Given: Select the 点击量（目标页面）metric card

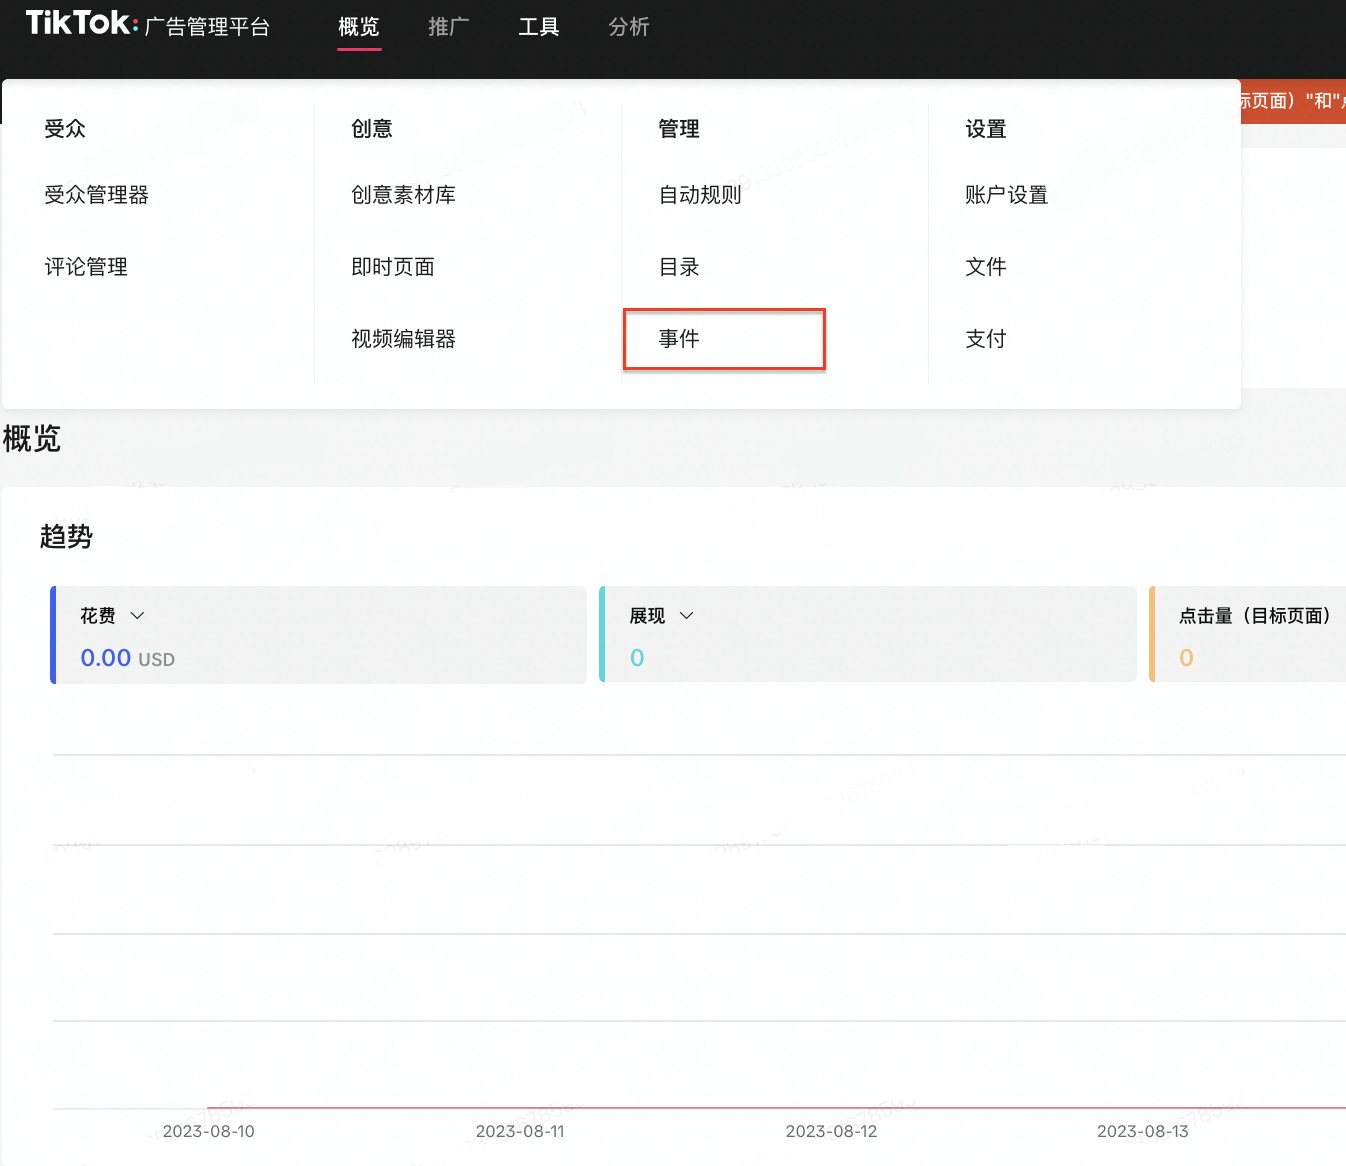Looking at the screenshot, I should (x=1250, y=635).
